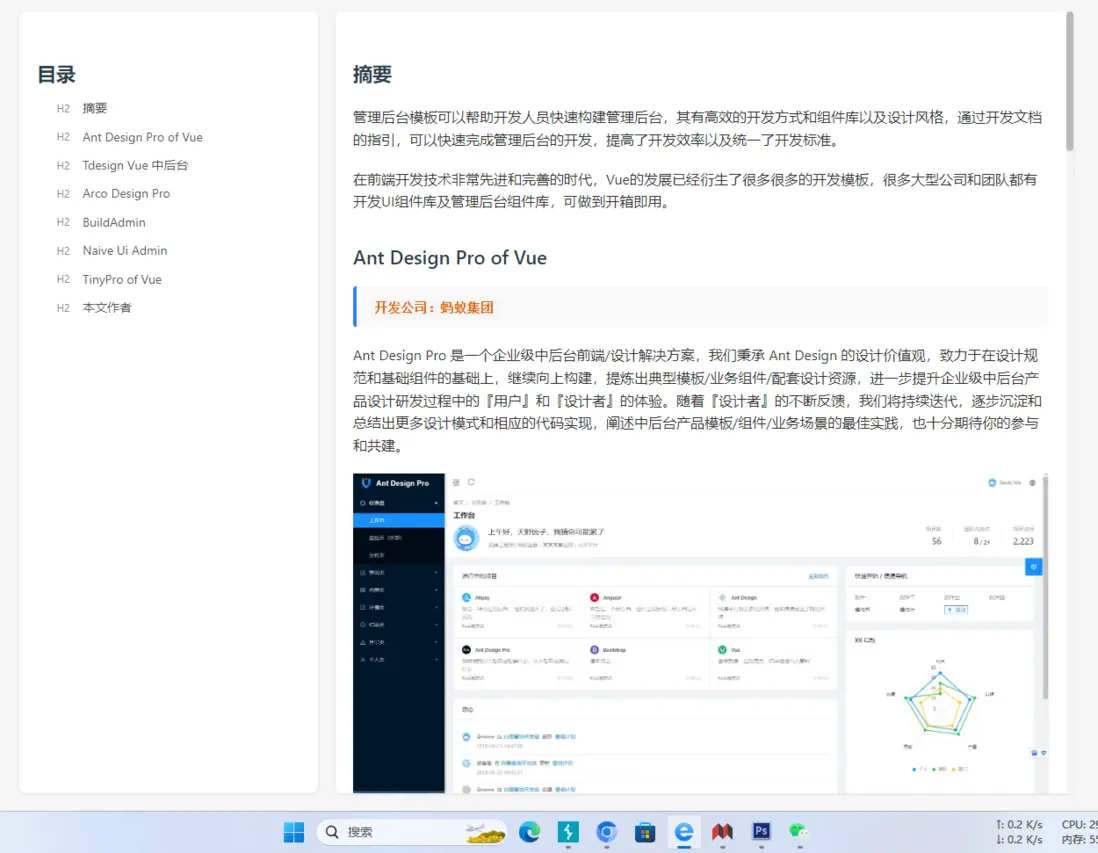This screenshot has height=853, width=1098.
Task: Click the article's vertical scrollbar
Action: pyautogui.click(x=1069, y=81)
